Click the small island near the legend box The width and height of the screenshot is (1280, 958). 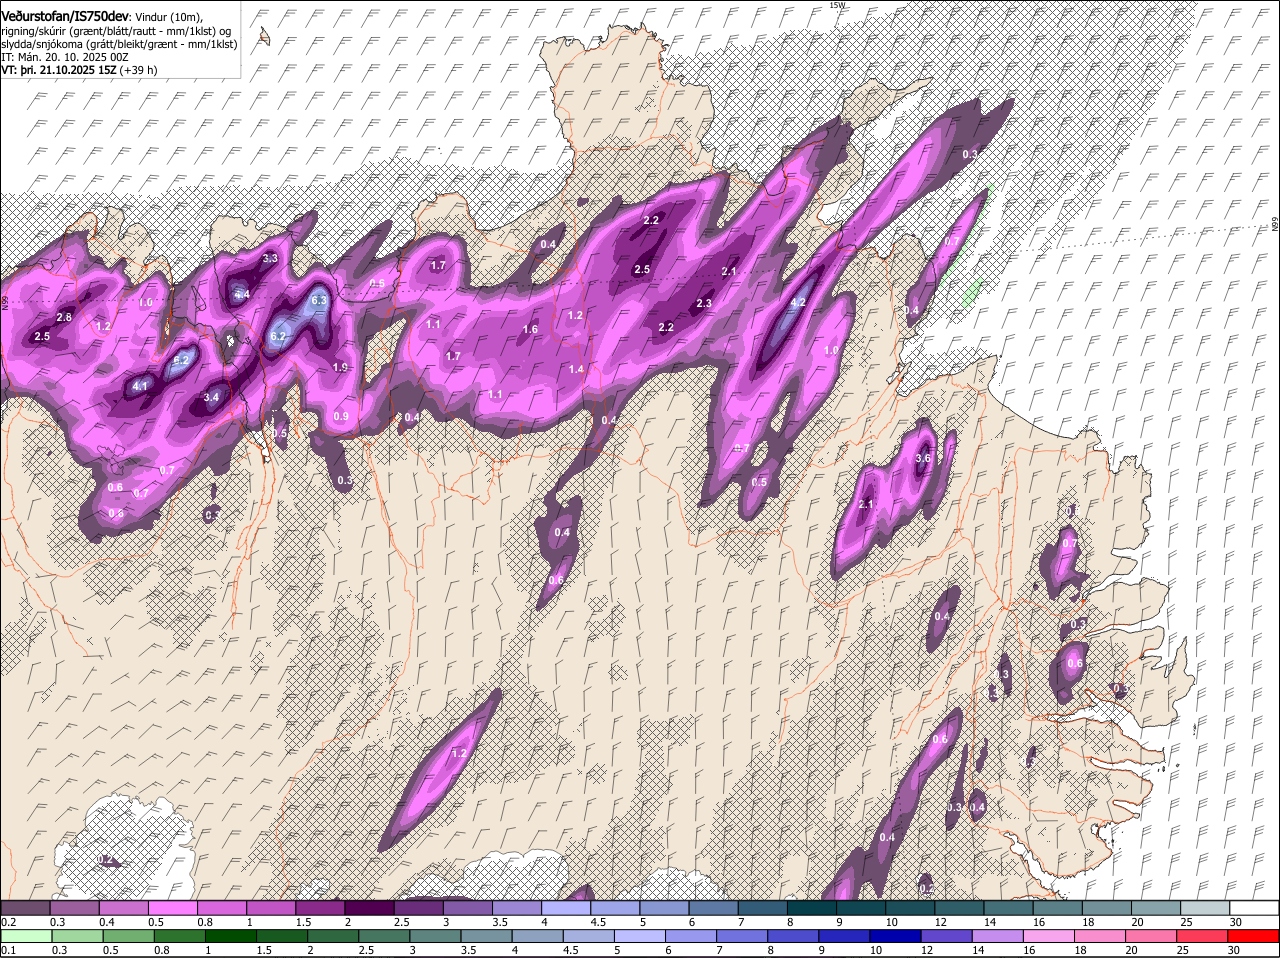264,36
